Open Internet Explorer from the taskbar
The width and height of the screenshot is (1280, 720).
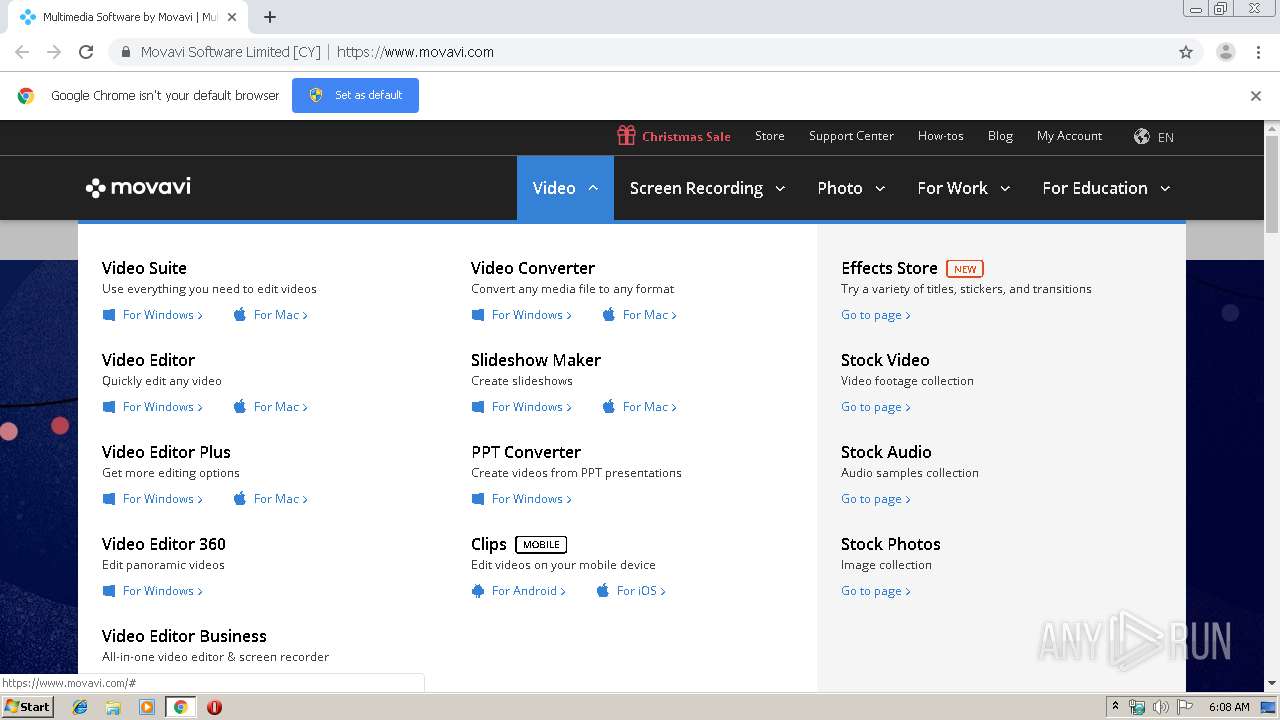[x=80, y=707]
